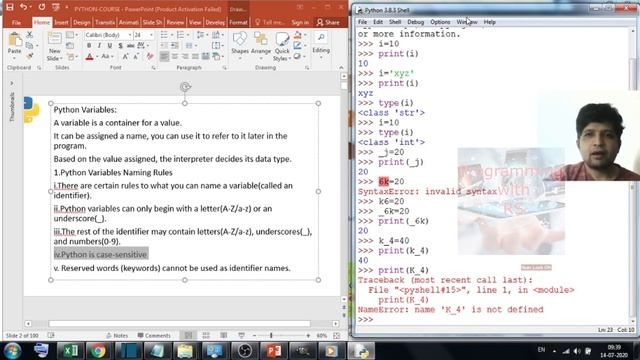Open Excel from the taskbar
The height and width of the screenshot is (360, 640).
70,351
